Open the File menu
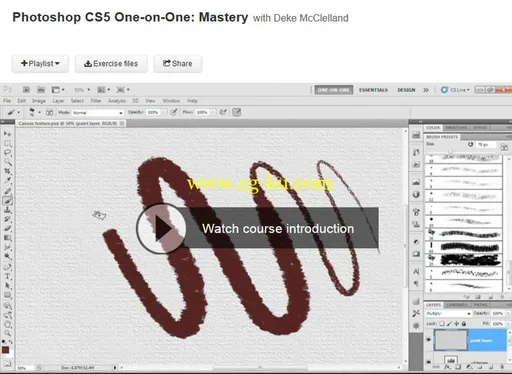Screen dimensions: 512x374 coord(7,101)
